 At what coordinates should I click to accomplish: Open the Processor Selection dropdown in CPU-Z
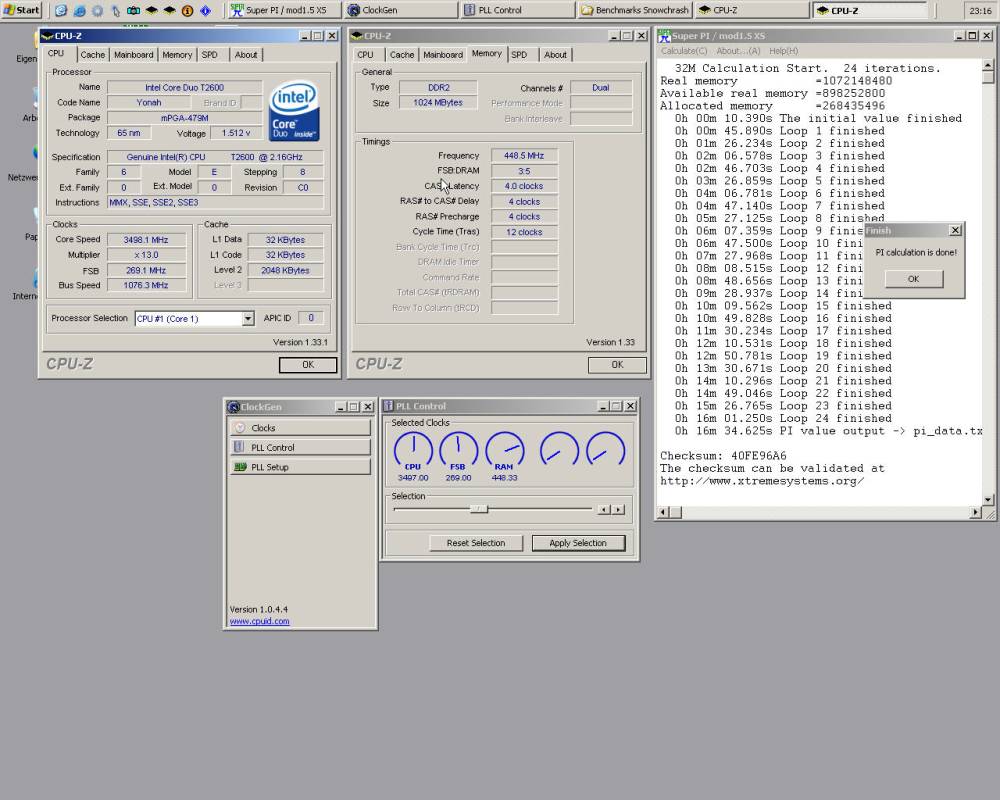click(248, 318)
